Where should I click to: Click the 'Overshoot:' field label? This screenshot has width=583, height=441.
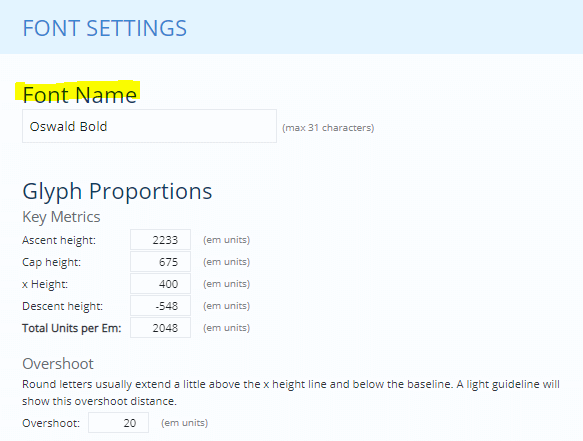51,423
